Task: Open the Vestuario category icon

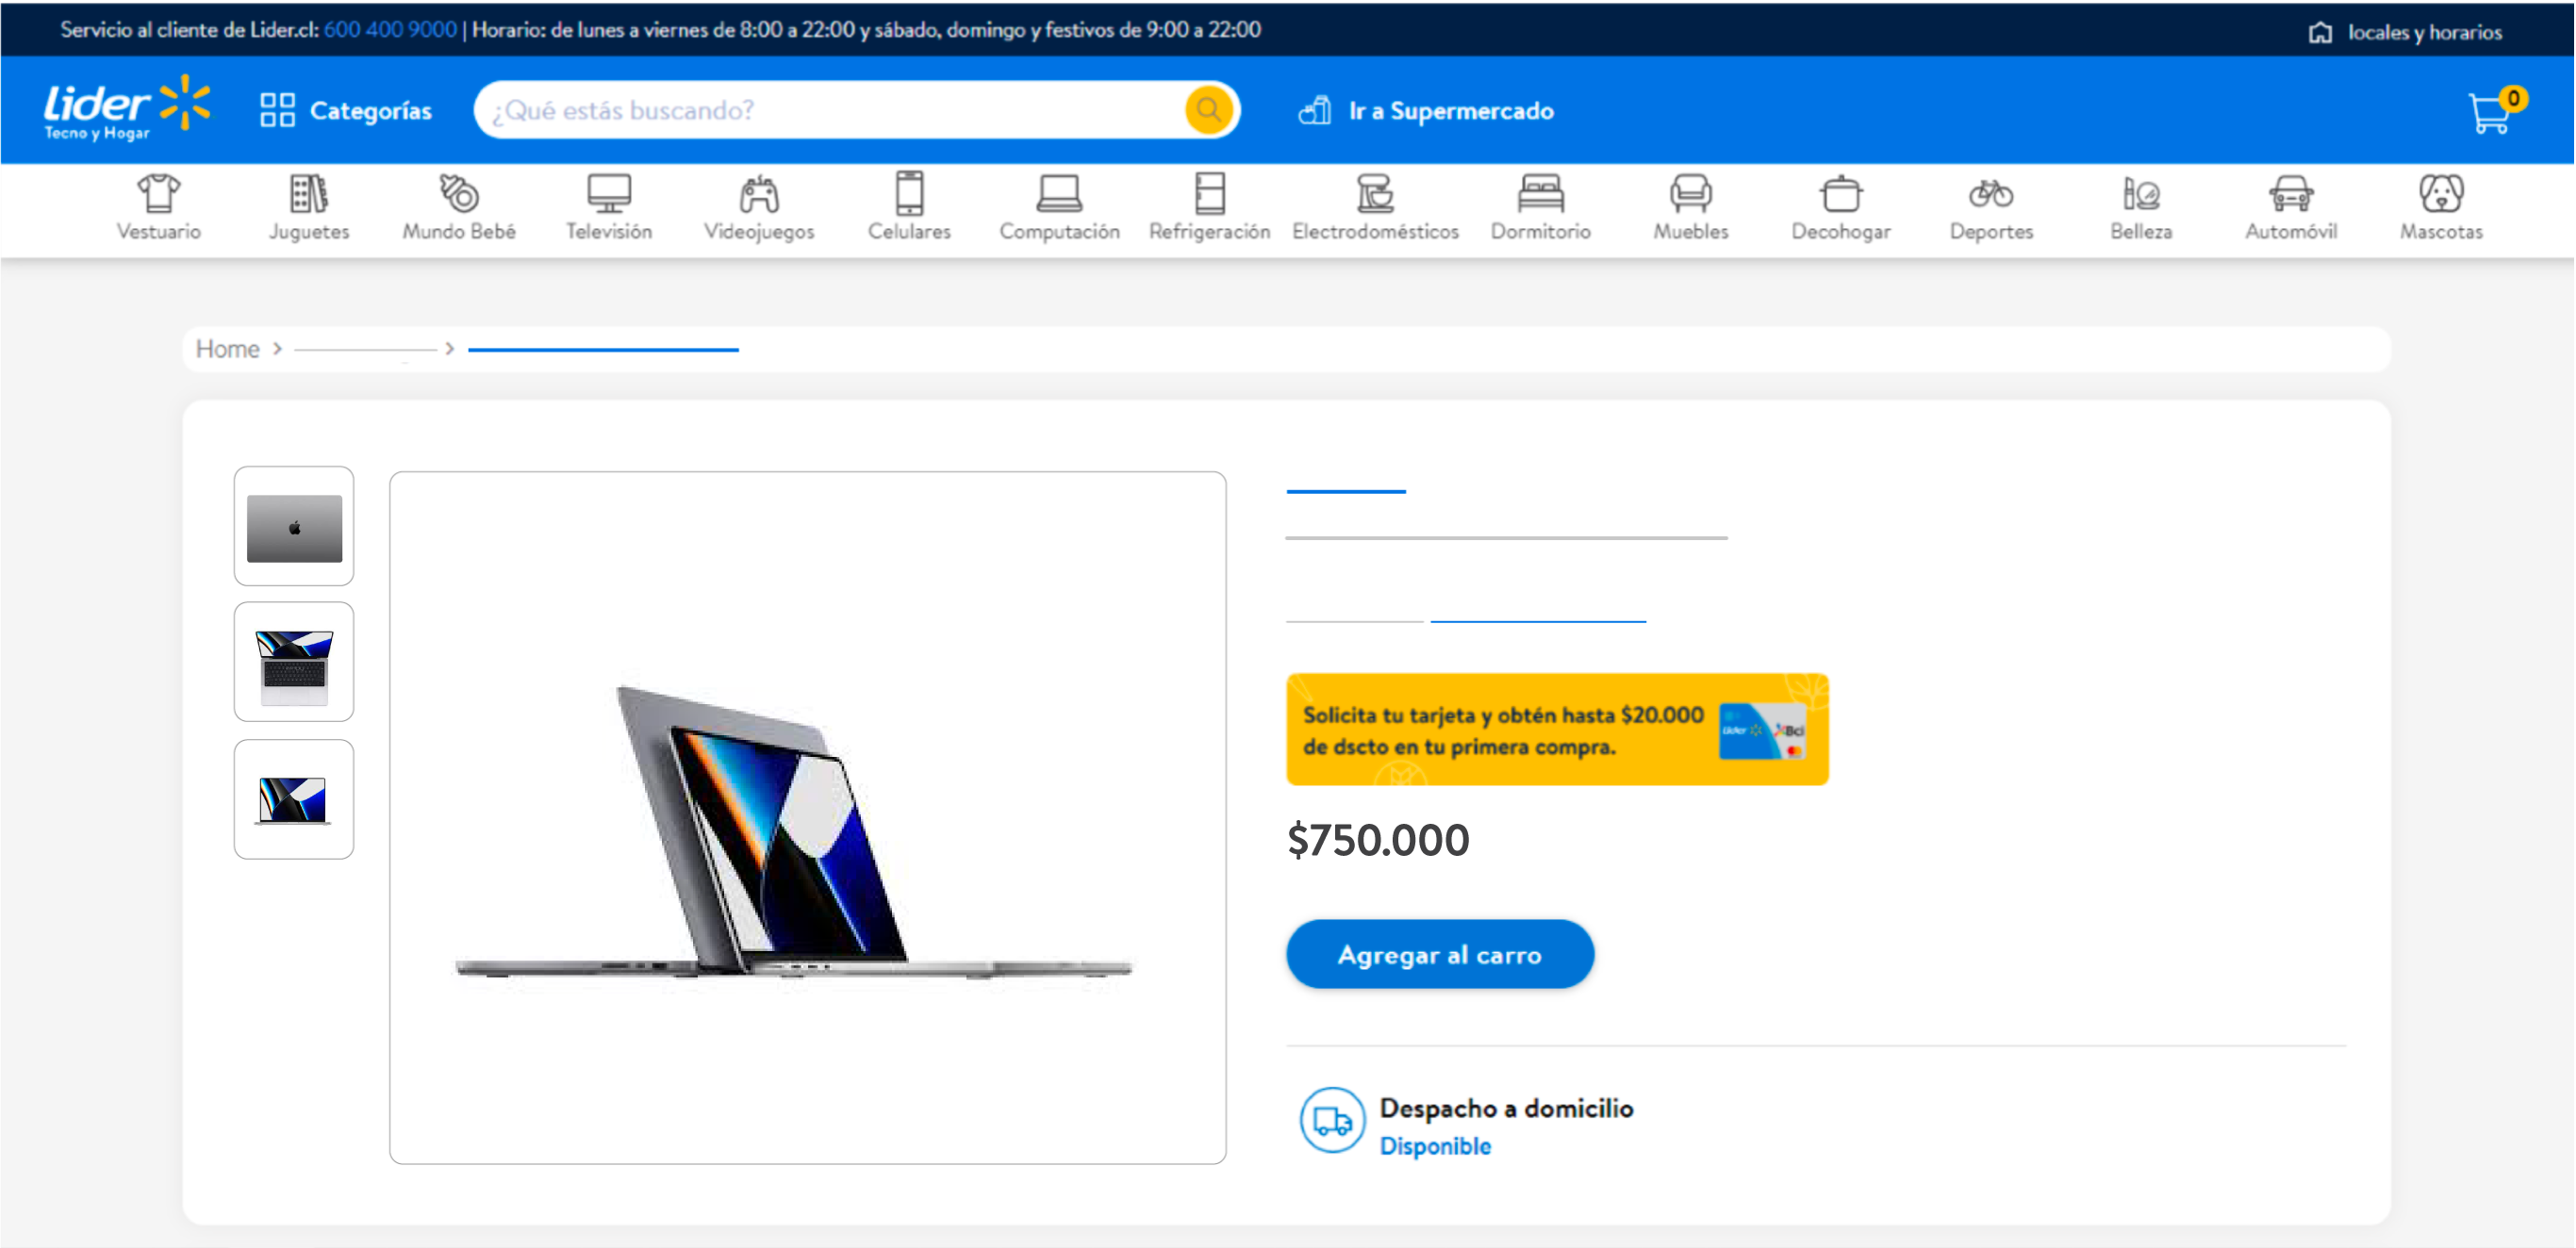Action: (x=158, y=193)
